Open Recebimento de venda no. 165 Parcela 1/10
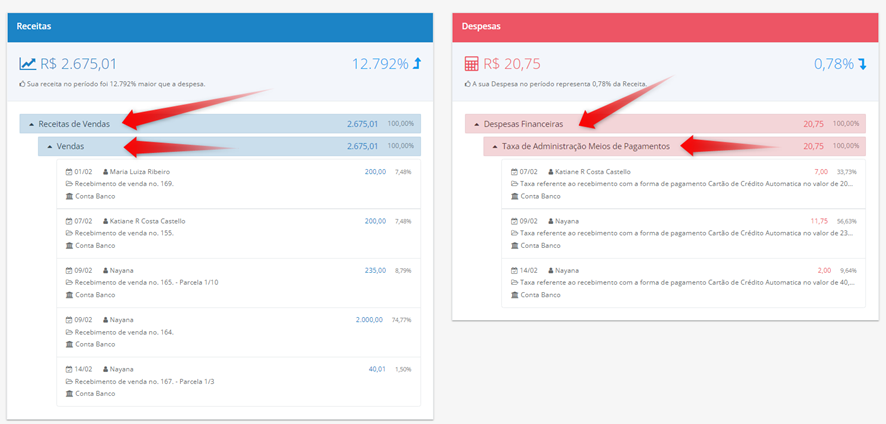The image size is (886, 424). [x=238, y=283]
